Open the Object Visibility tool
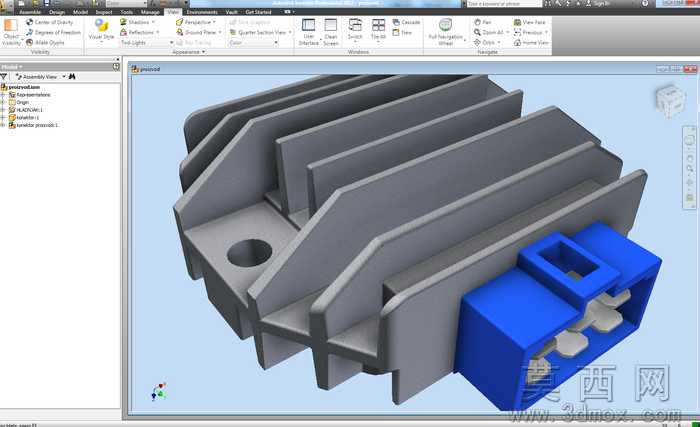This screenshot has height=427, width=700. (x=11, y=31)
